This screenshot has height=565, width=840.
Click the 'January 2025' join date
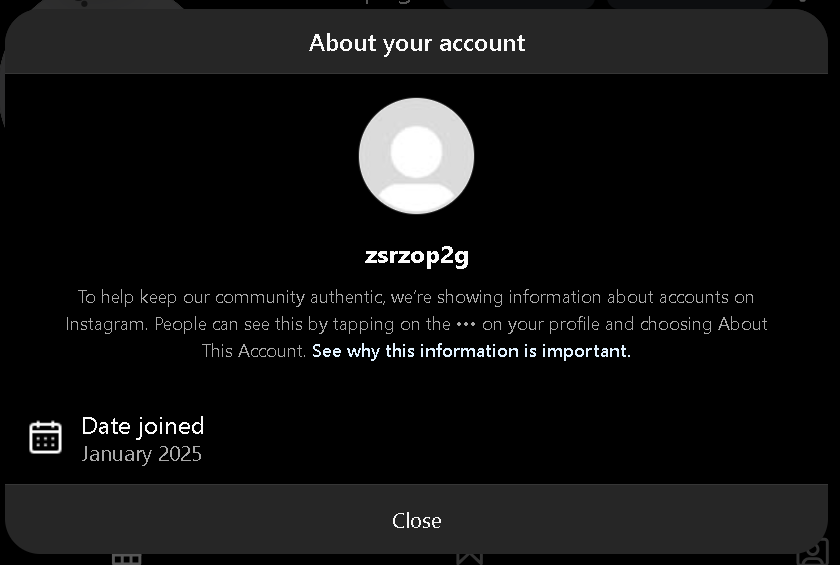click(x=141, y=454)
